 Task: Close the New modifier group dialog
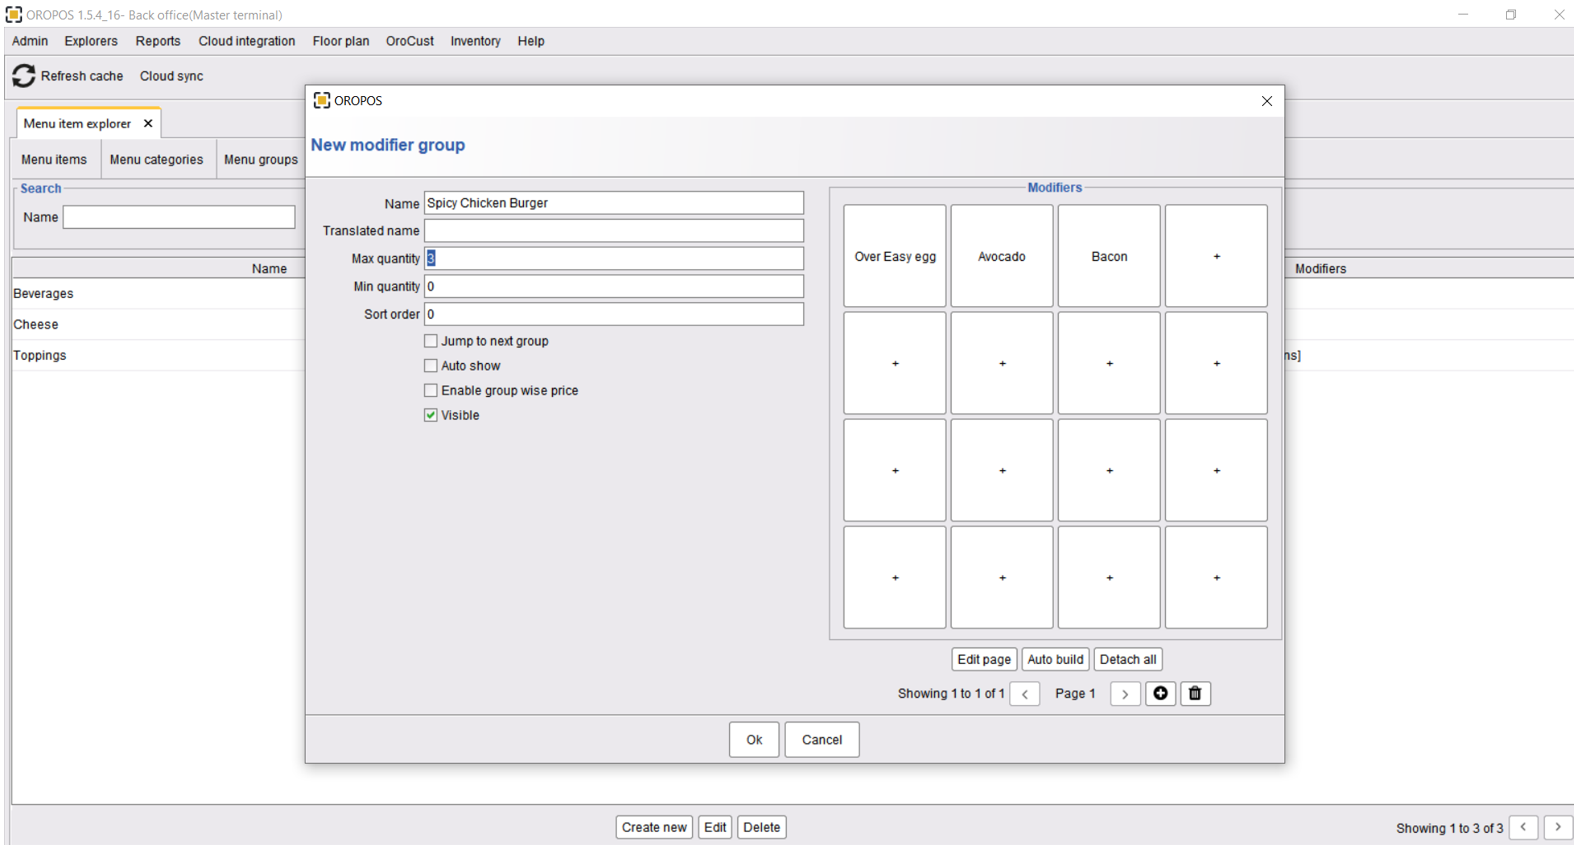click(x=1267, y=101)
